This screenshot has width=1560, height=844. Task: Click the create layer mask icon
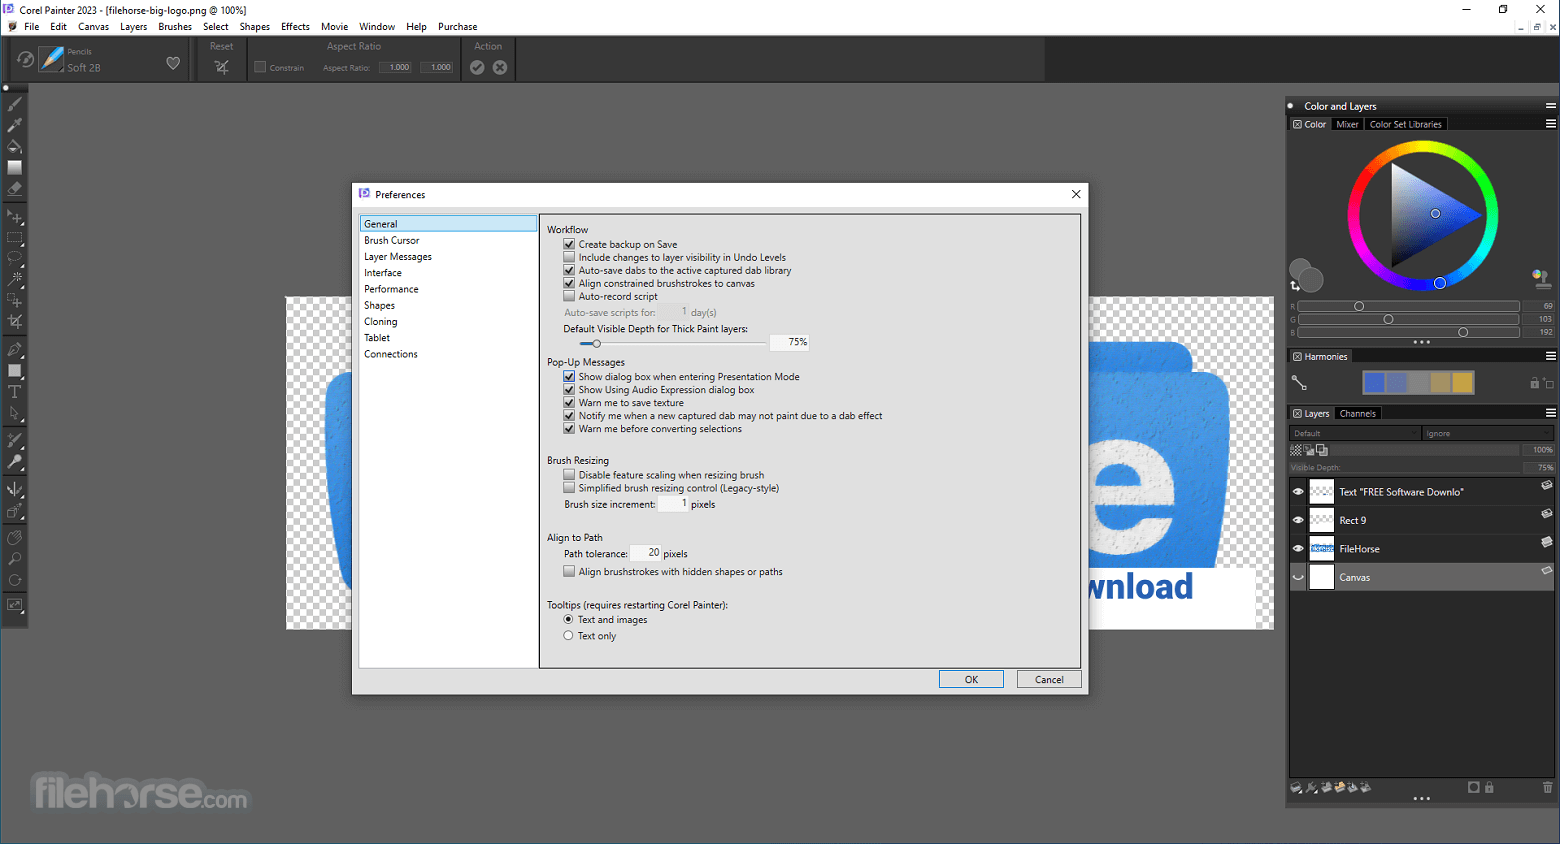1473,788
